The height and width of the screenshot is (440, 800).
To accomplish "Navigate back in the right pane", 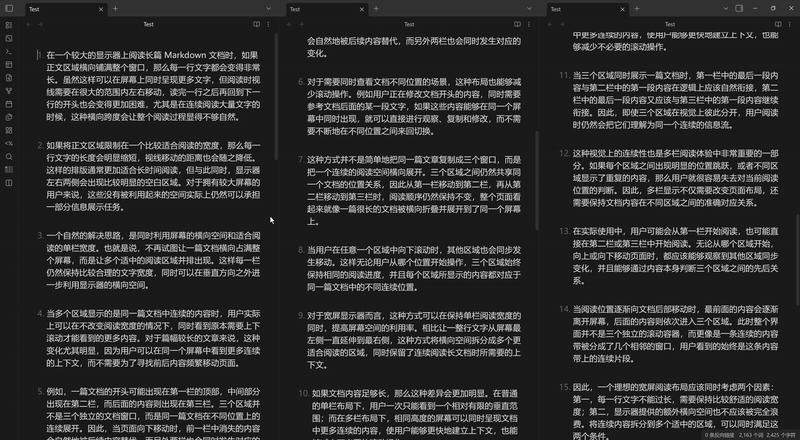I will (x=551, y=25).
